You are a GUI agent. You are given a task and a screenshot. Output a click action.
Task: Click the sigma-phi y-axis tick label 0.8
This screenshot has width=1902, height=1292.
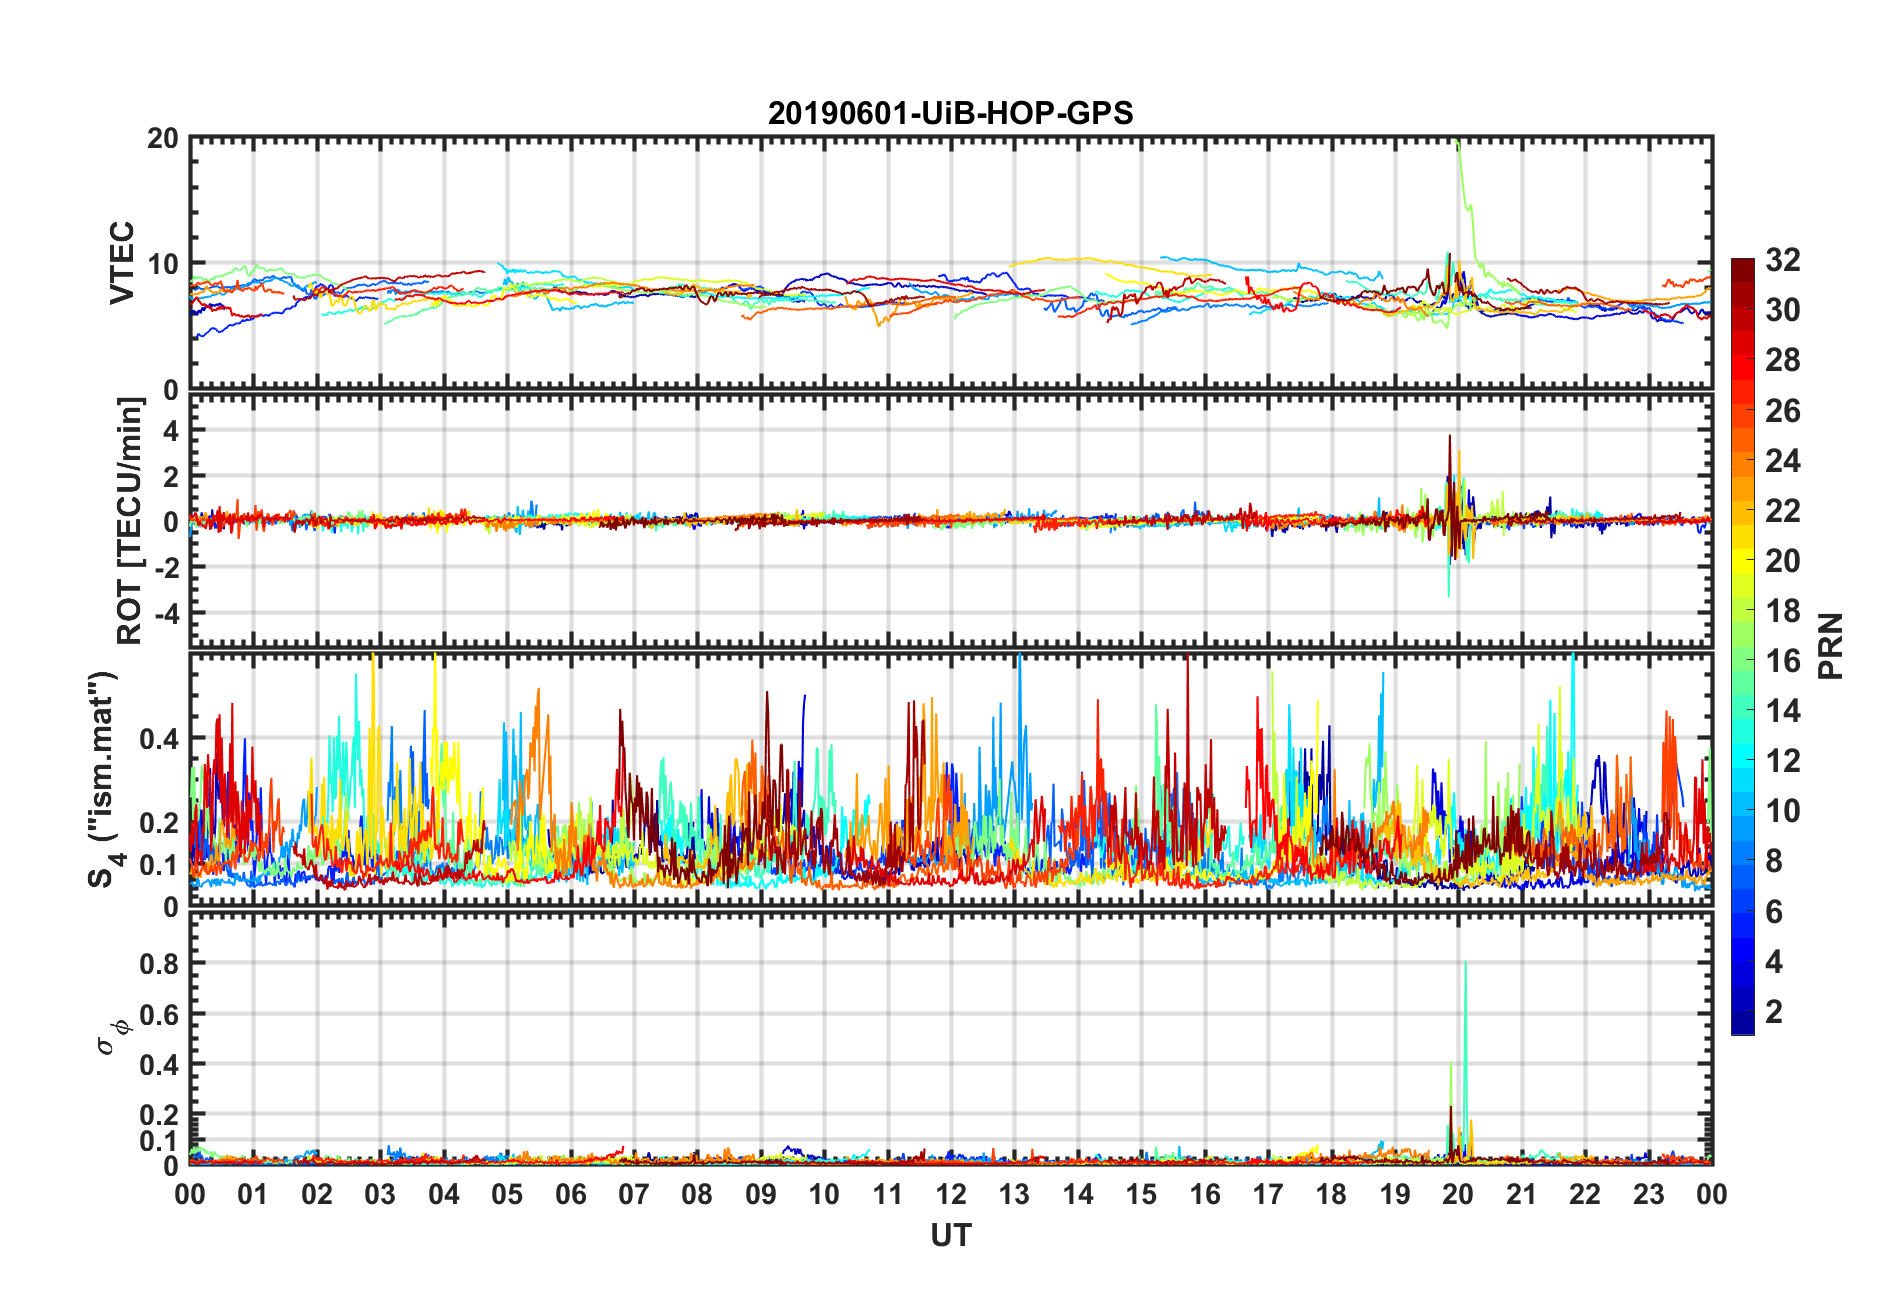tap(158, 964)
